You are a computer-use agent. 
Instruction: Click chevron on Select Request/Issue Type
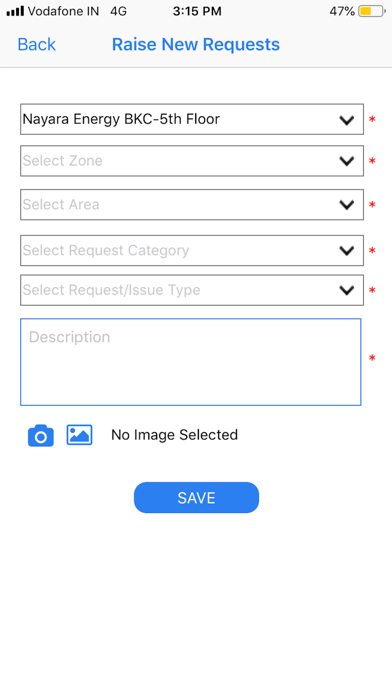(x=346, y=290)
